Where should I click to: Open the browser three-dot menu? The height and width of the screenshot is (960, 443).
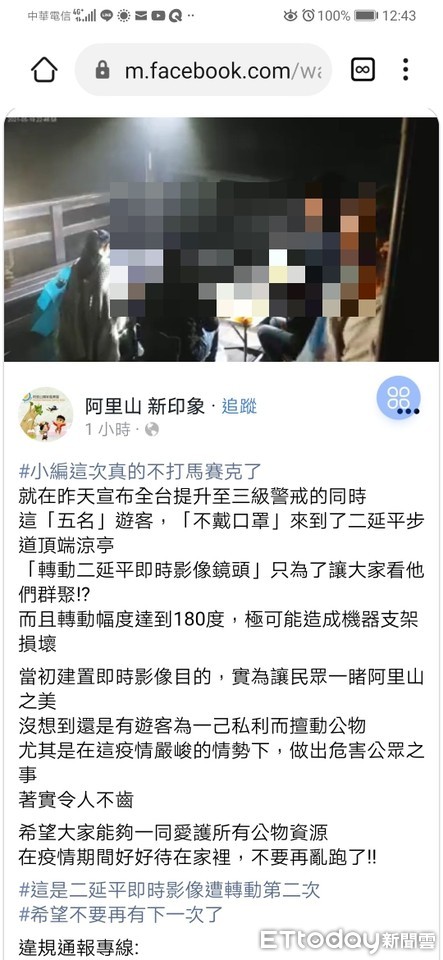tap(405, 70)
